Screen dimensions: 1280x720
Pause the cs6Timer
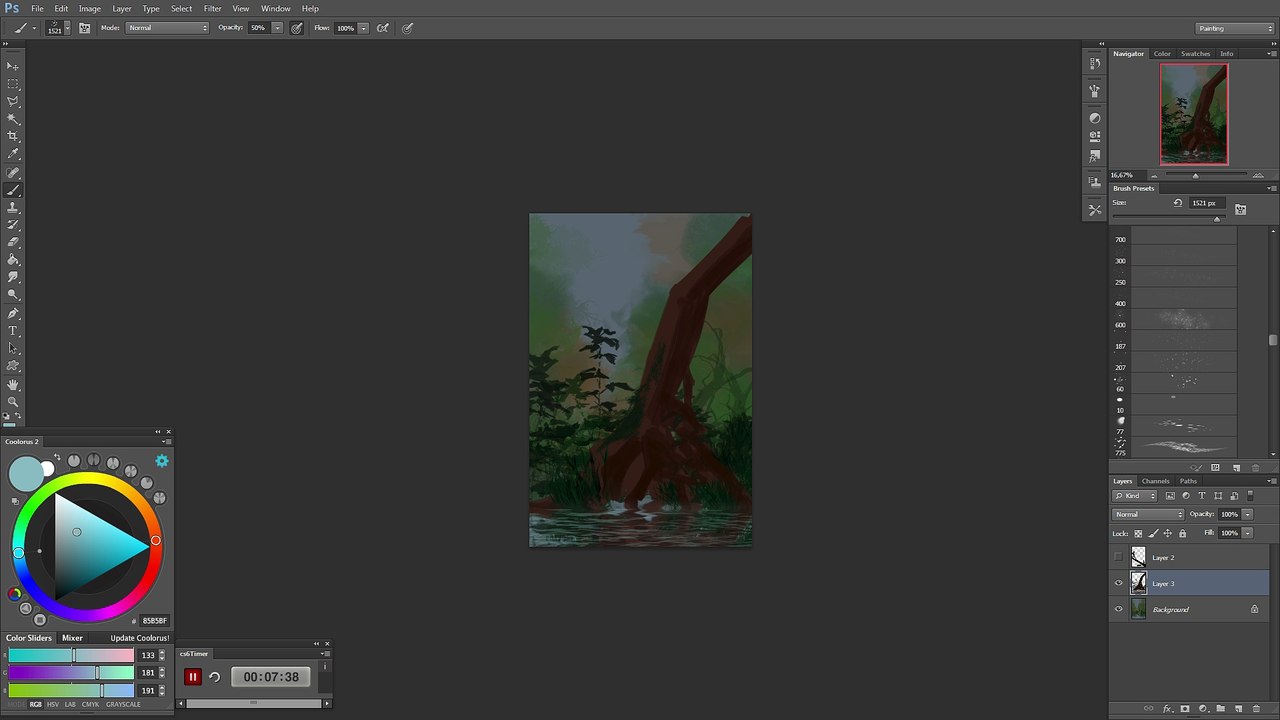tap(193, 677)
